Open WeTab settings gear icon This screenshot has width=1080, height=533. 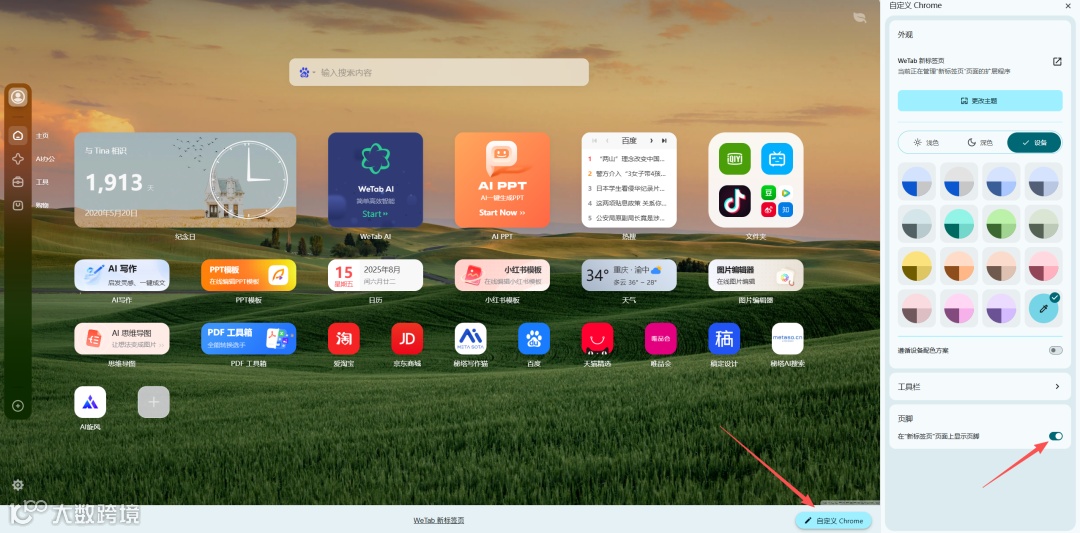18,485
